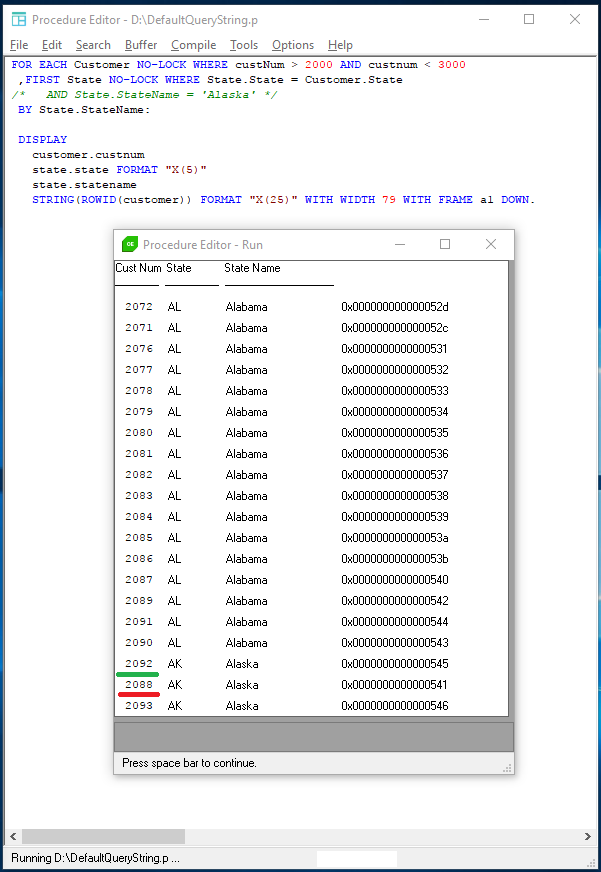Click customer number 2088 row
The image size is (601, 872).
[x=138, y=685]
